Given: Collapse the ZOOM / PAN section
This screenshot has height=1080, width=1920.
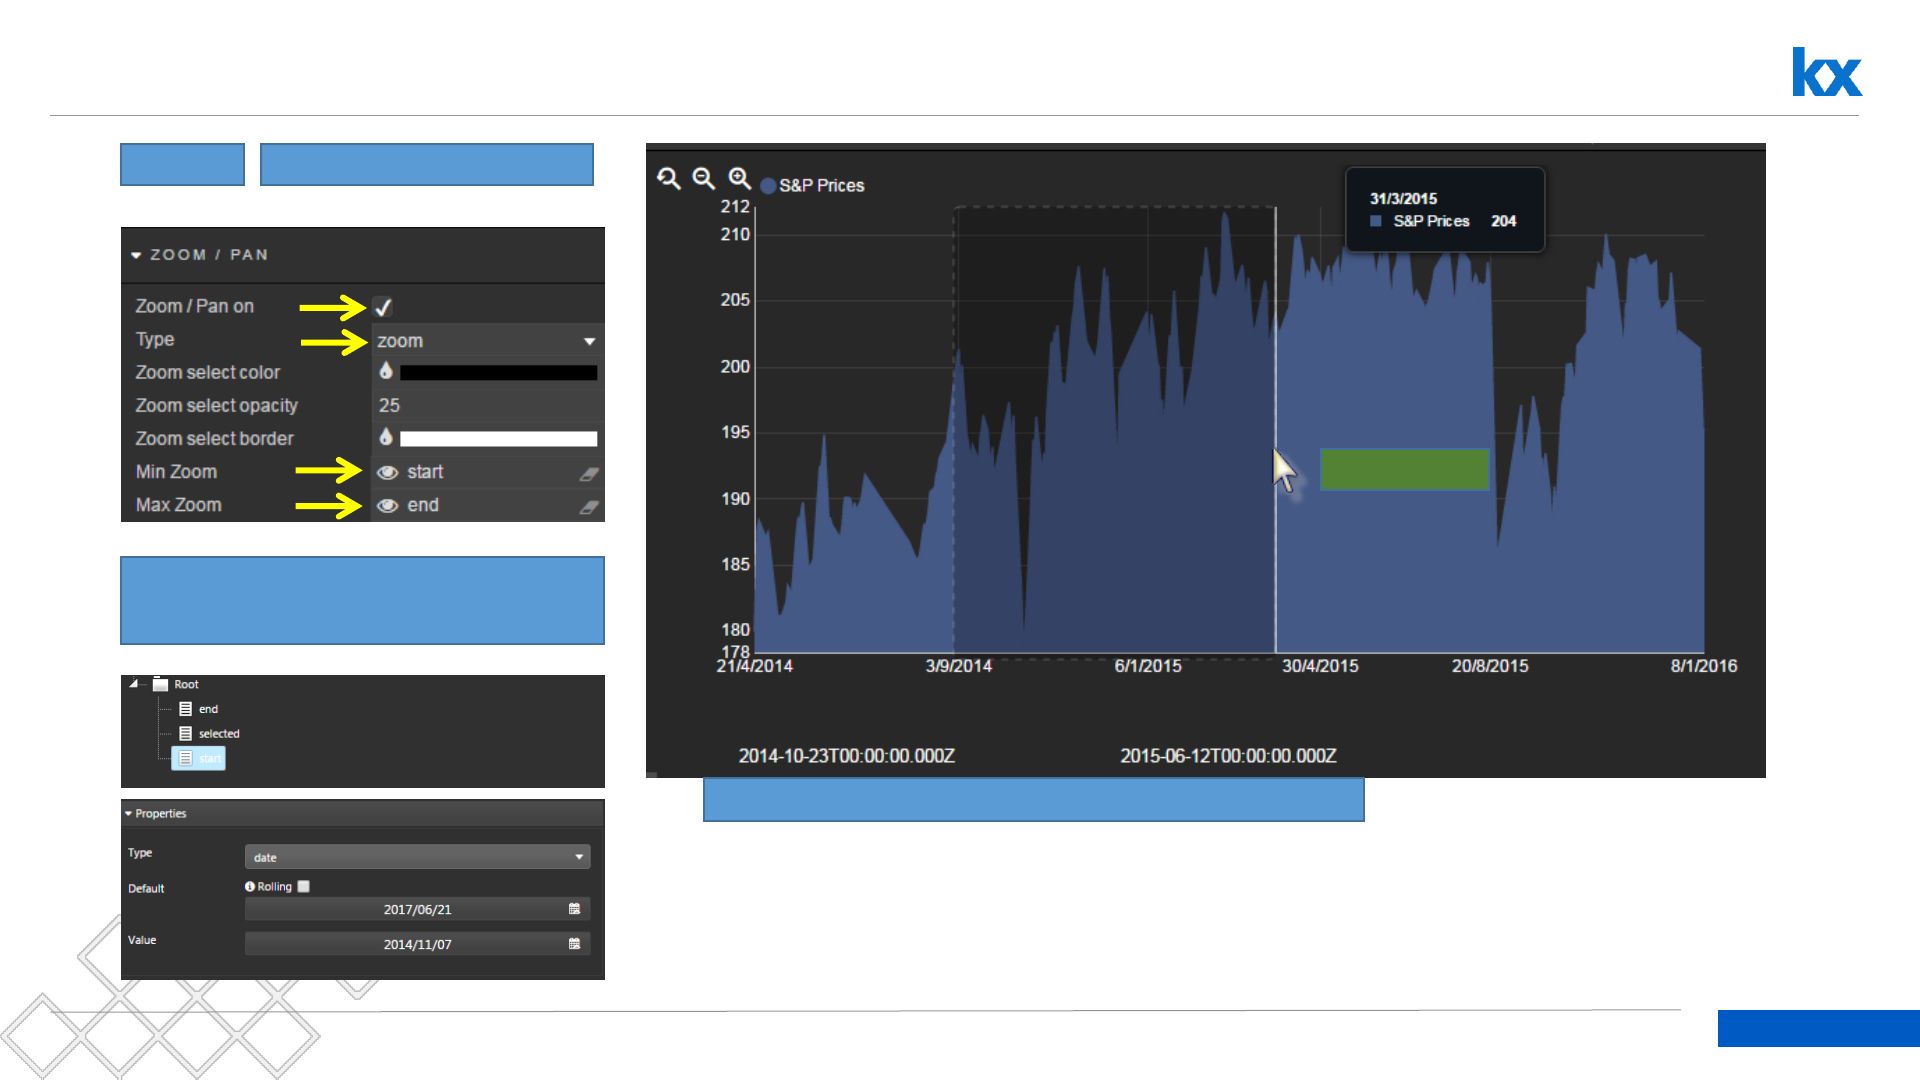Looking at the screenshot, I should 136,255.
